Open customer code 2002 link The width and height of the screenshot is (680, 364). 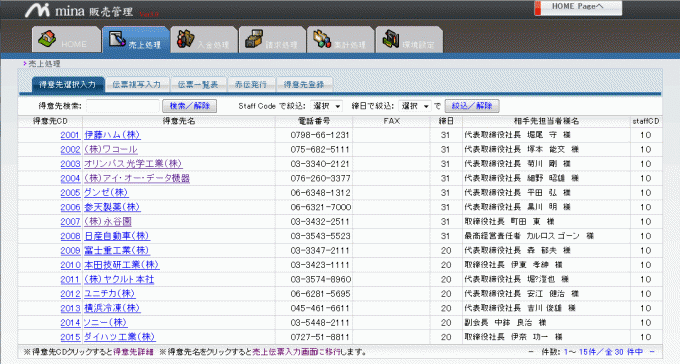pos(70,150)
